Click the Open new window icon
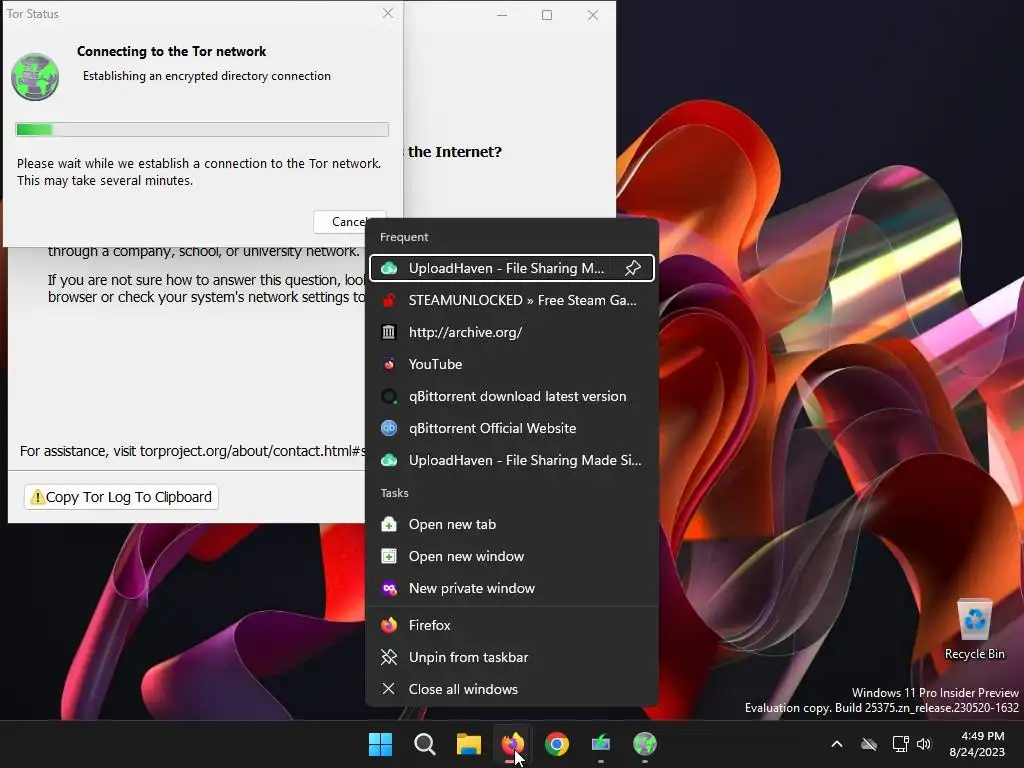The image size is (1024, 768). click(389, 556)
